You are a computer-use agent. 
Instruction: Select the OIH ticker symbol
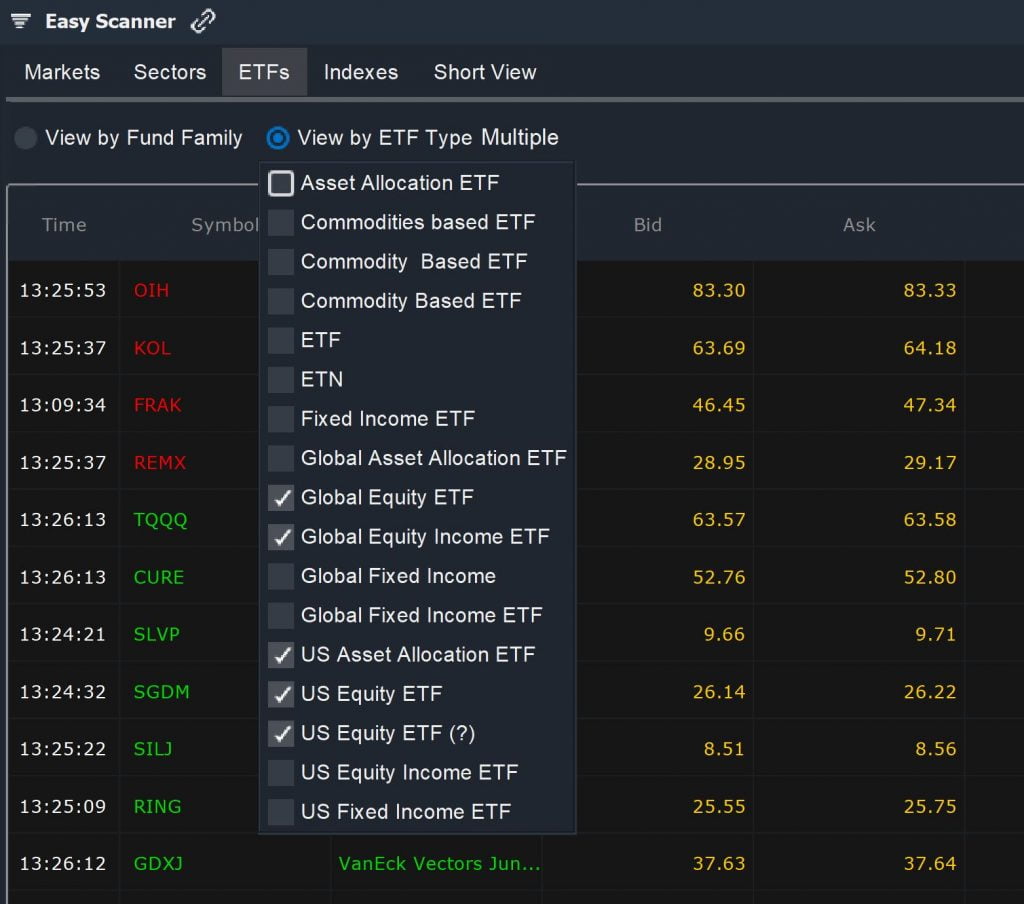point(150,290)
